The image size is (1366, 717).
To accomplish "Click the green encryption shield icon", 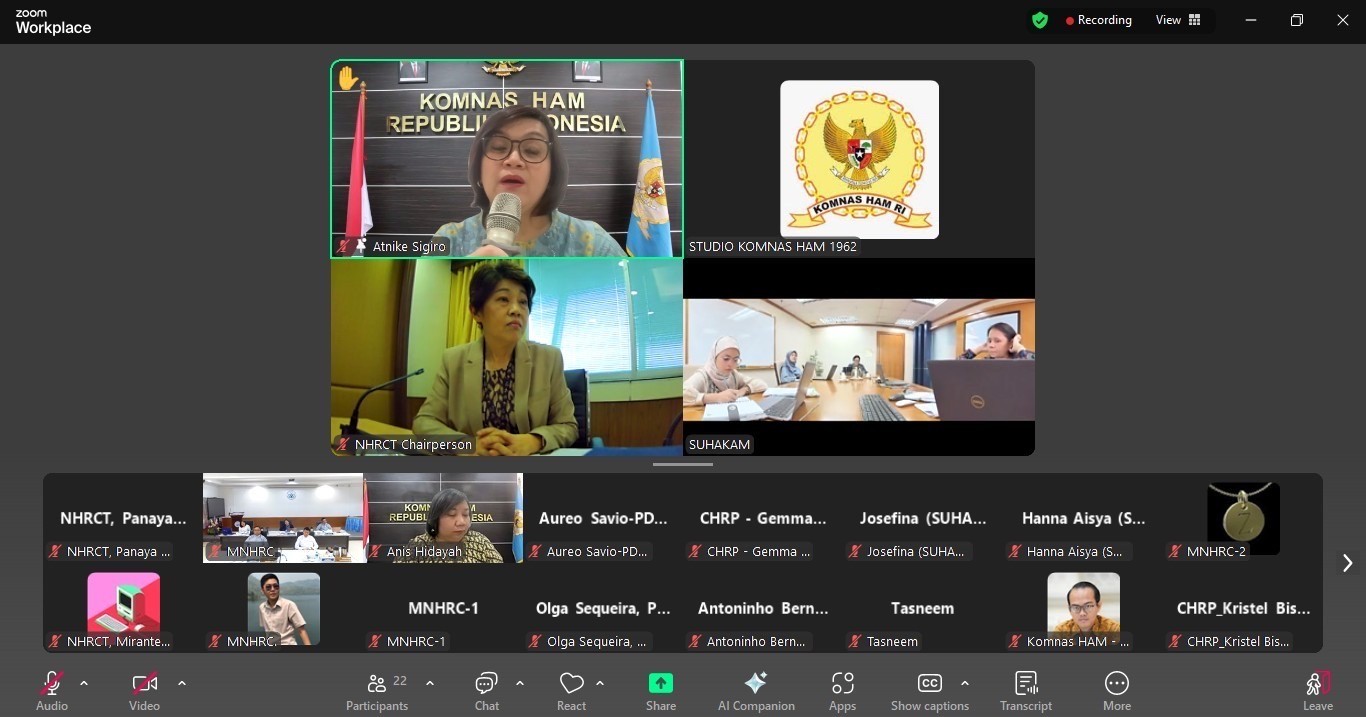I will (1040, 20).
